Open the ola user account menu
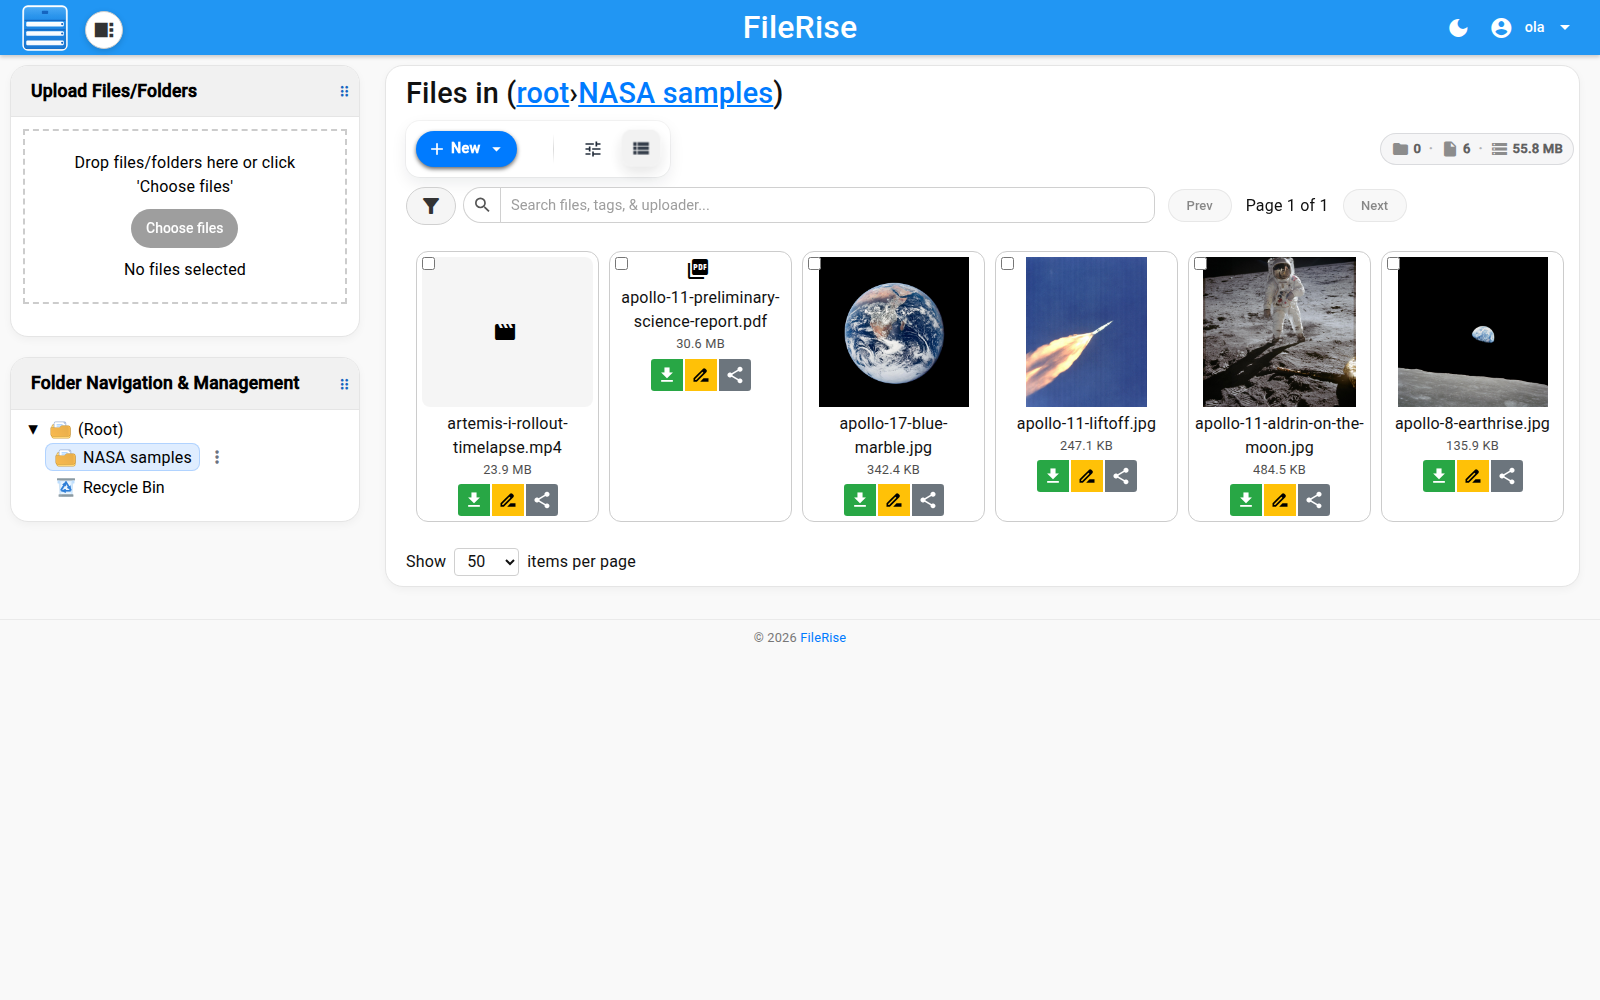The height and width of the screenshot is (1000, 1600). pyautogui.click(x=1530, y=28)
